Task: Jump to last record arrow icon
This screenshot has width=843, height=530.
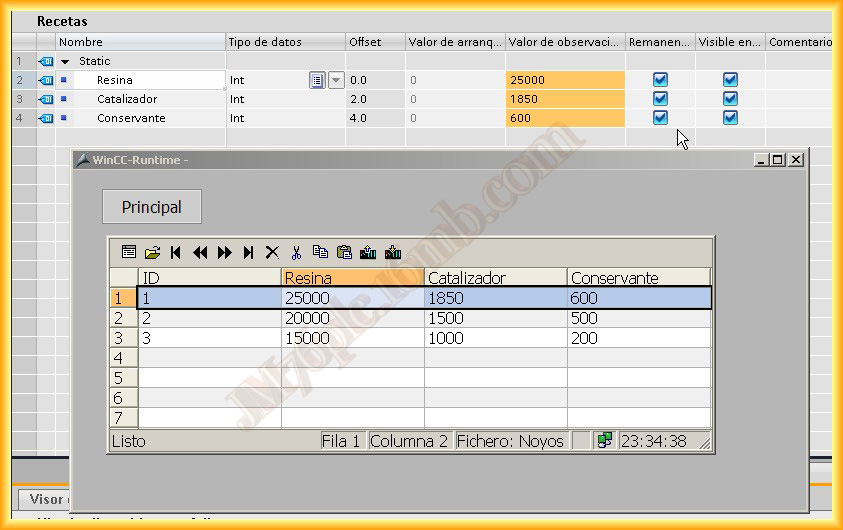Action: pos(248,252)
